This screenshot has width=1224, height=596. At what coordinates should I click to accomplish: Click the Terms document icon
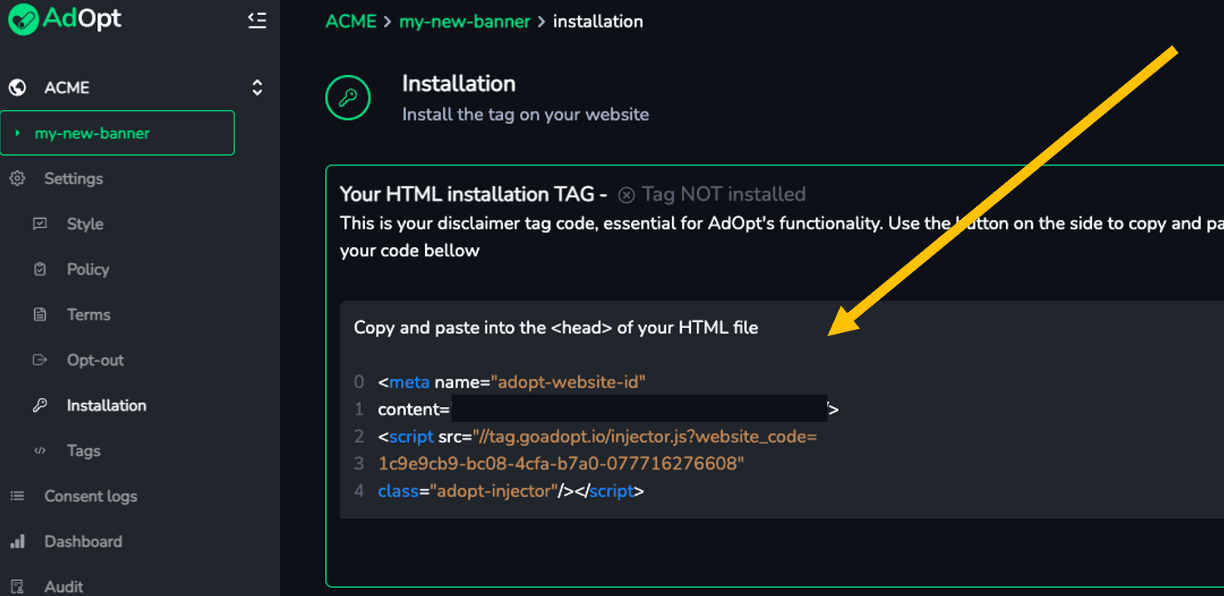tap(40, 315)
